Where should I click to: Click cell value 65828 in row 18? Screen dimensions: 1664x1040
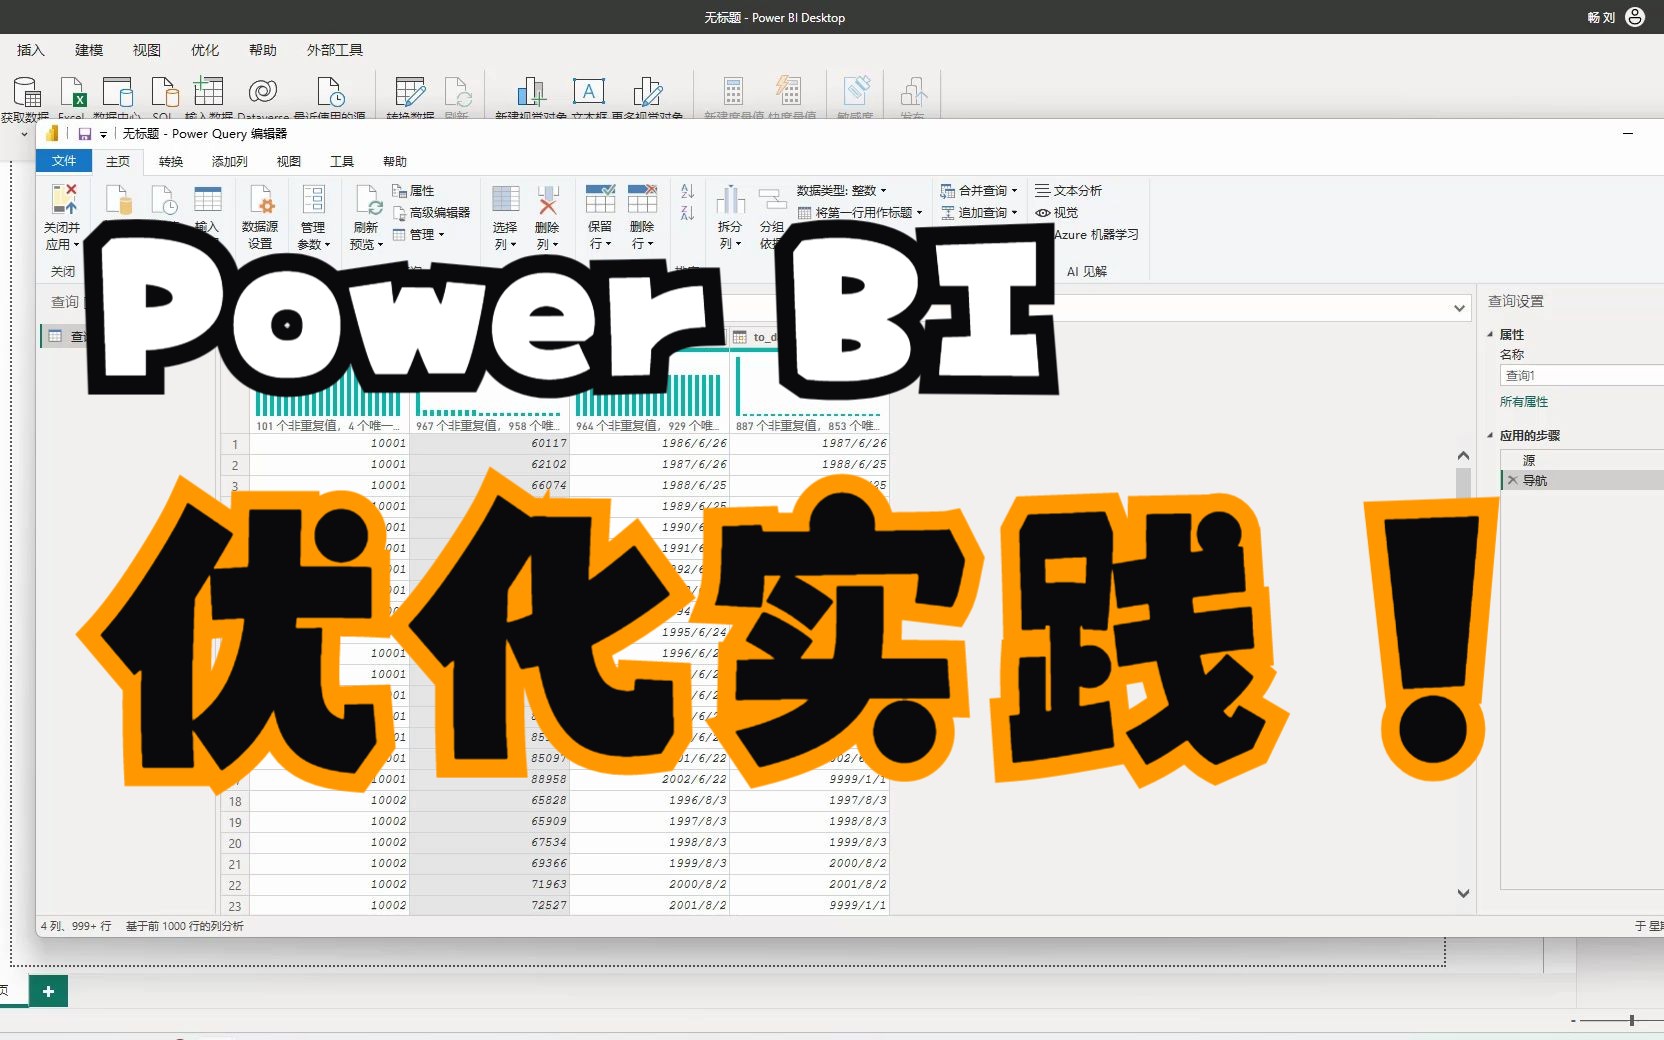(490, 801)
